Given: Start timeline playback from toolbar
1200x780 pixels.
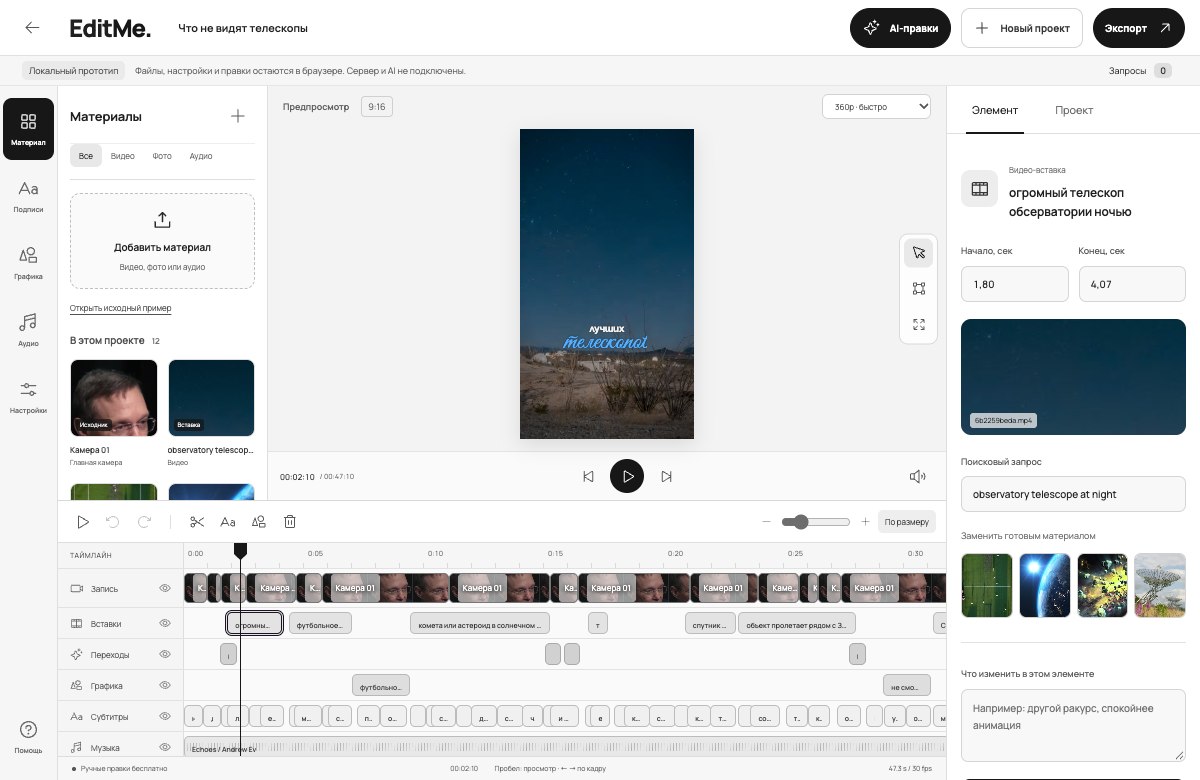Looking at the screenshot, I should (83, 522).
